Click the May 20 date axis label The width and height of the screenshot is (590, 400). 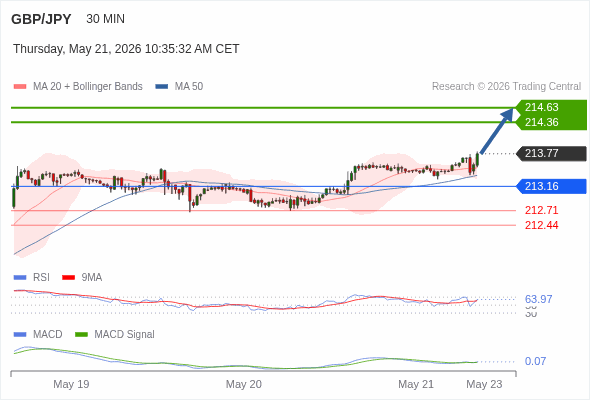(243, 384)
